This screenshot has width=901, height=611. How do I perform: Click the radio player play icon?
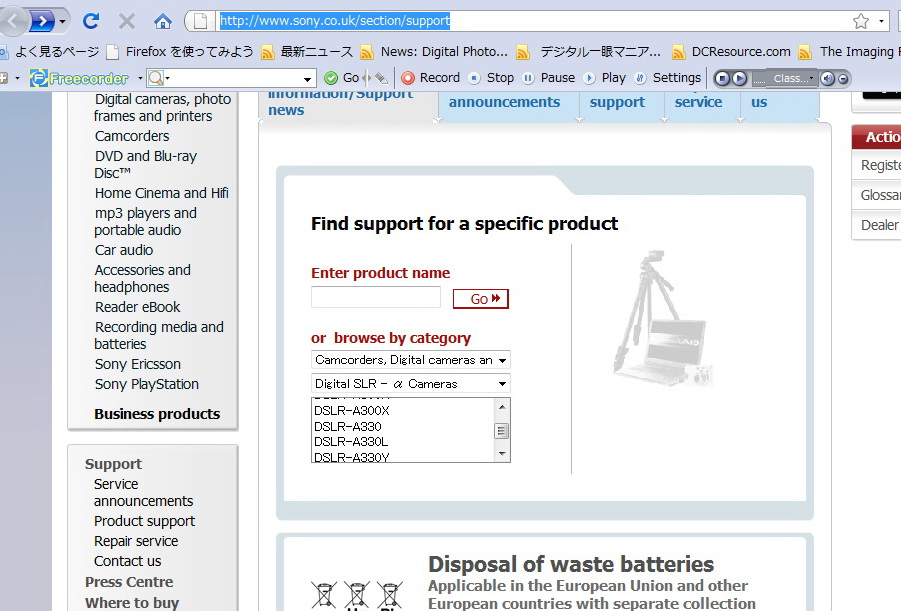click(x=739, y=78)
